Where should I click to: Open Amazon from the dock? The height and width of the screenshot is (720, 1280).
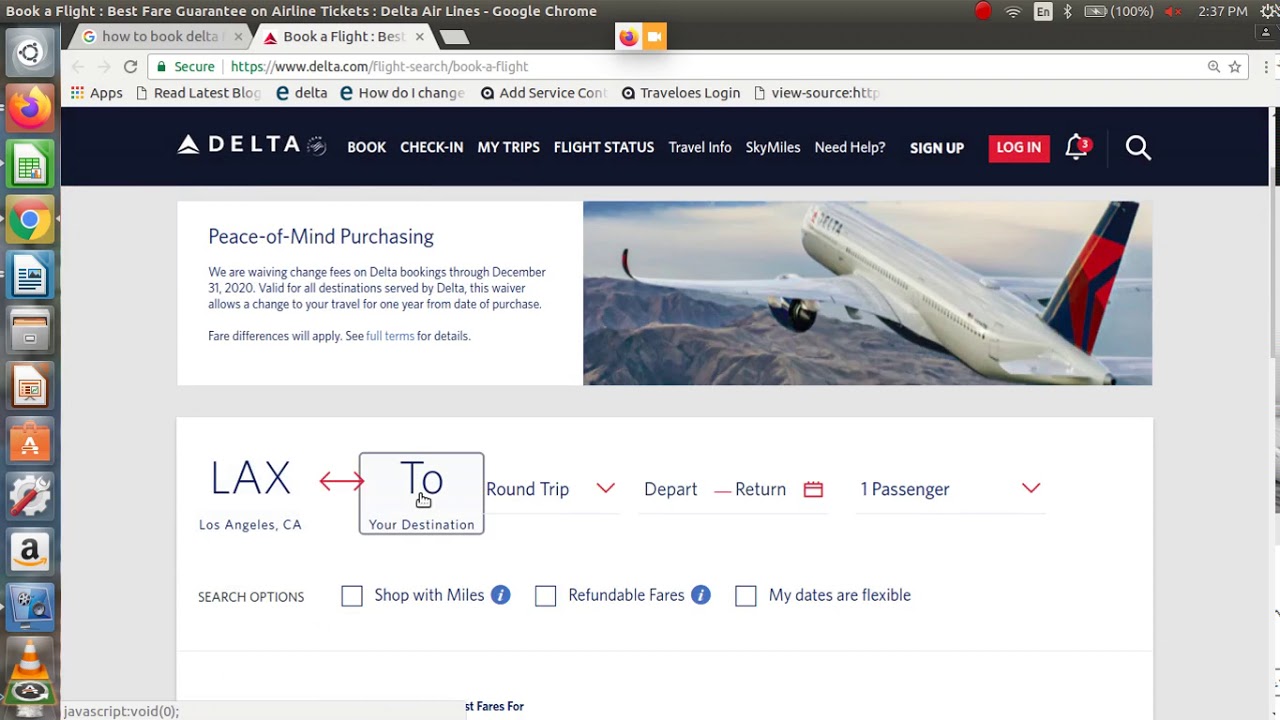[x=30, y=551]
